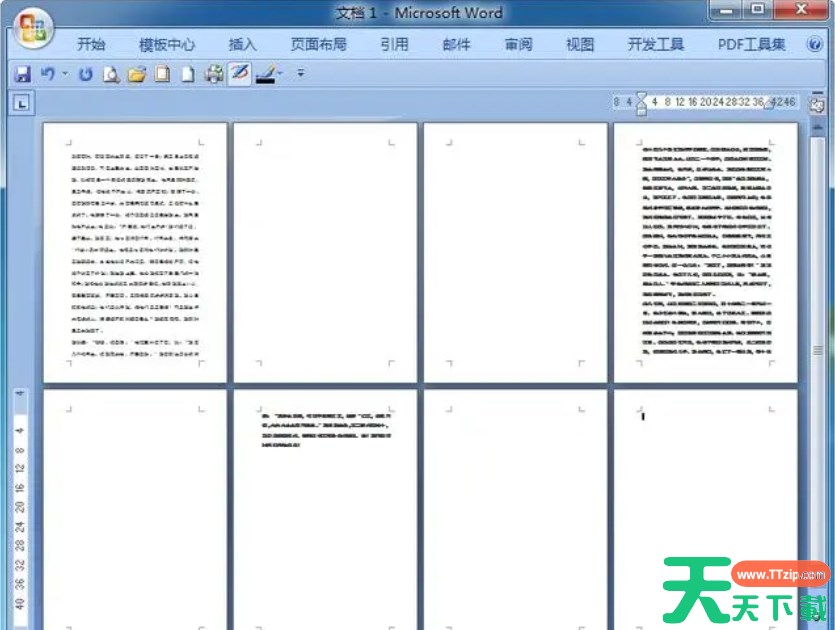Open the 模板中心 tab
This screenshot has width=835, height=630.
(x=167, y=44)
